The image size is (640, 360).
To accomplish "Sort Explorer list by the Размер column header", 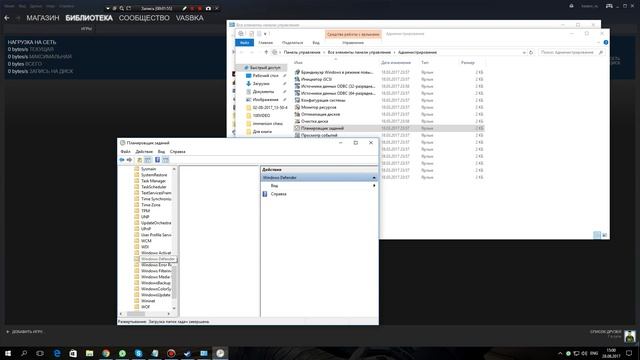I will 468,63.
